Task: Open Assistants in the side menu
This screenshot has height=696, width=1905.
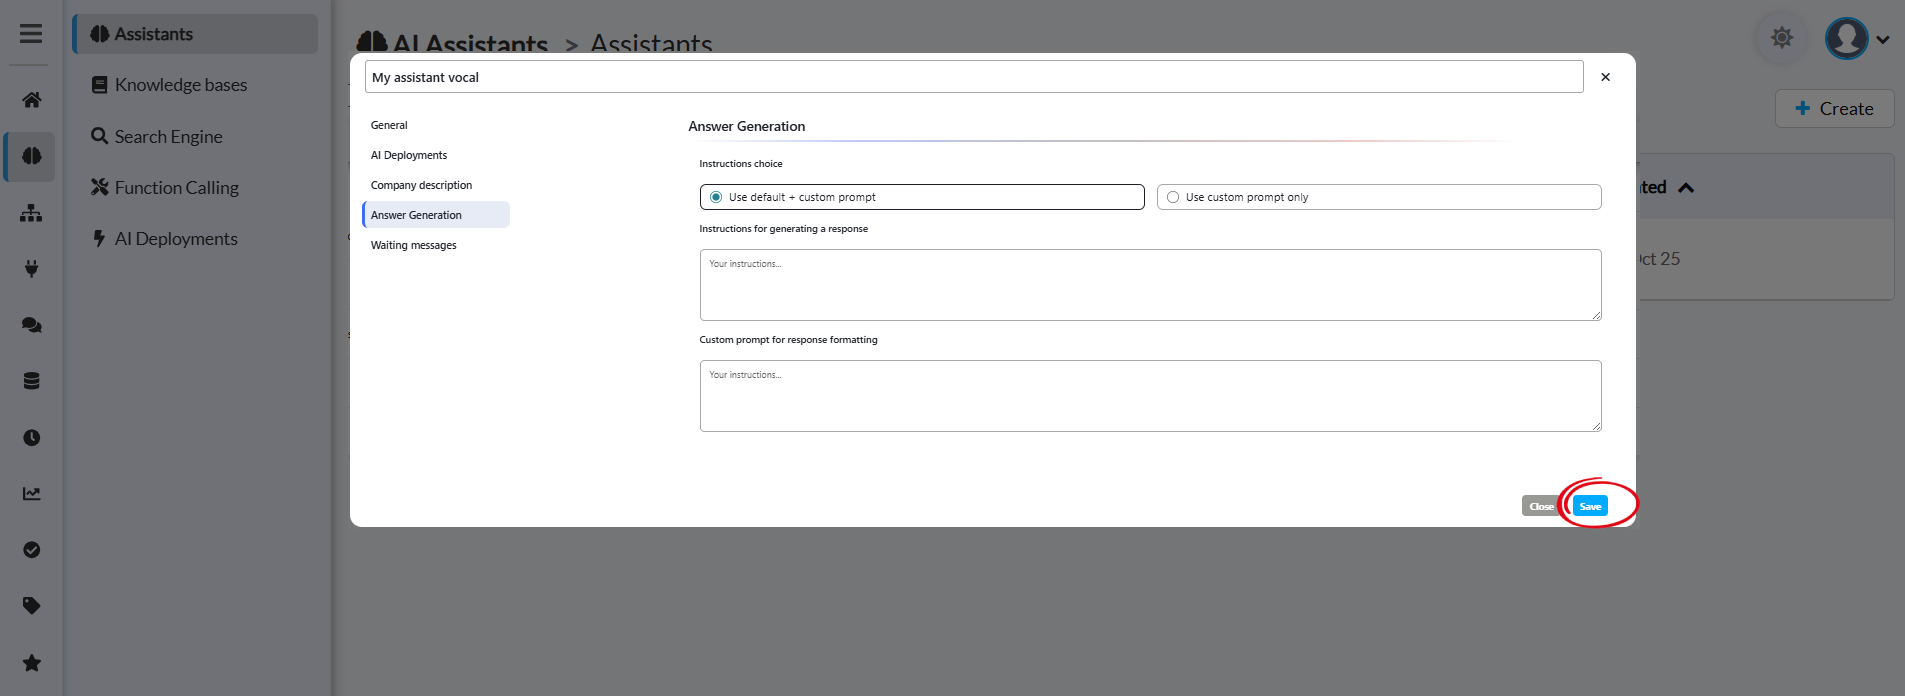Action: coord(195,34)
